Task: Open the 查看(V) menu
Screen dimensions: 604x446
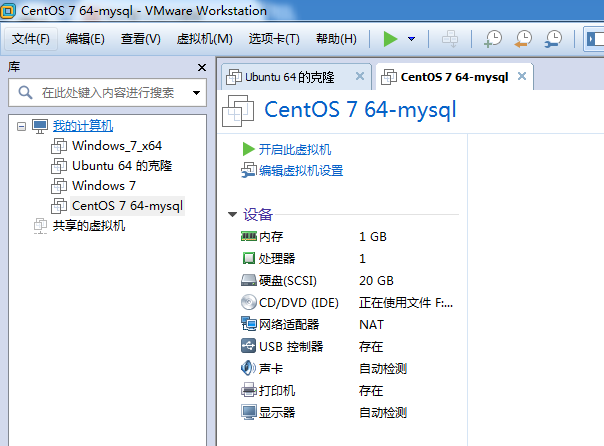Action: point(141,39)
